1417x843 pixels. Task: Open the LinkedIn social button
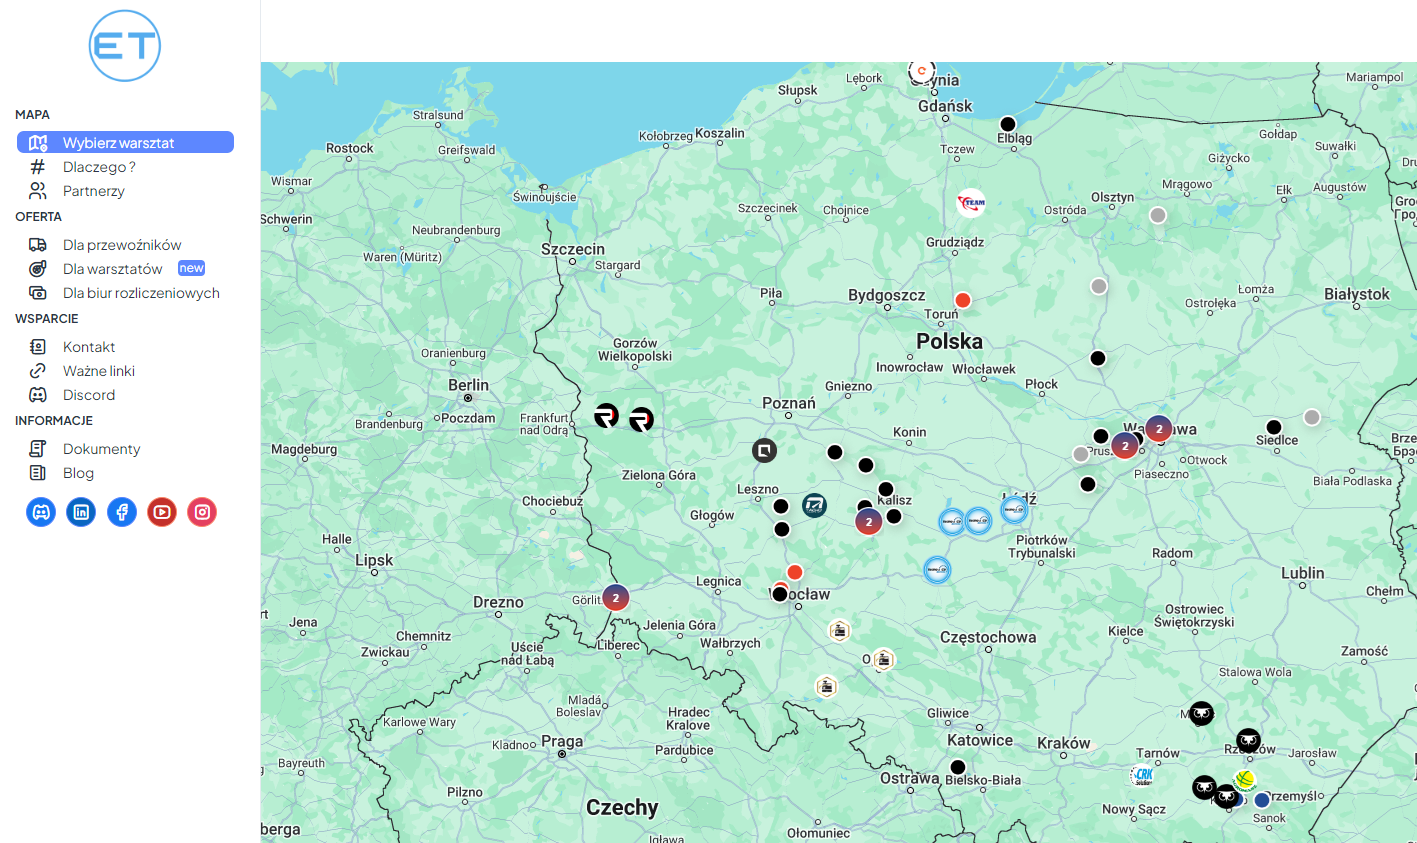pyautogui.click(x=81, y=512)
